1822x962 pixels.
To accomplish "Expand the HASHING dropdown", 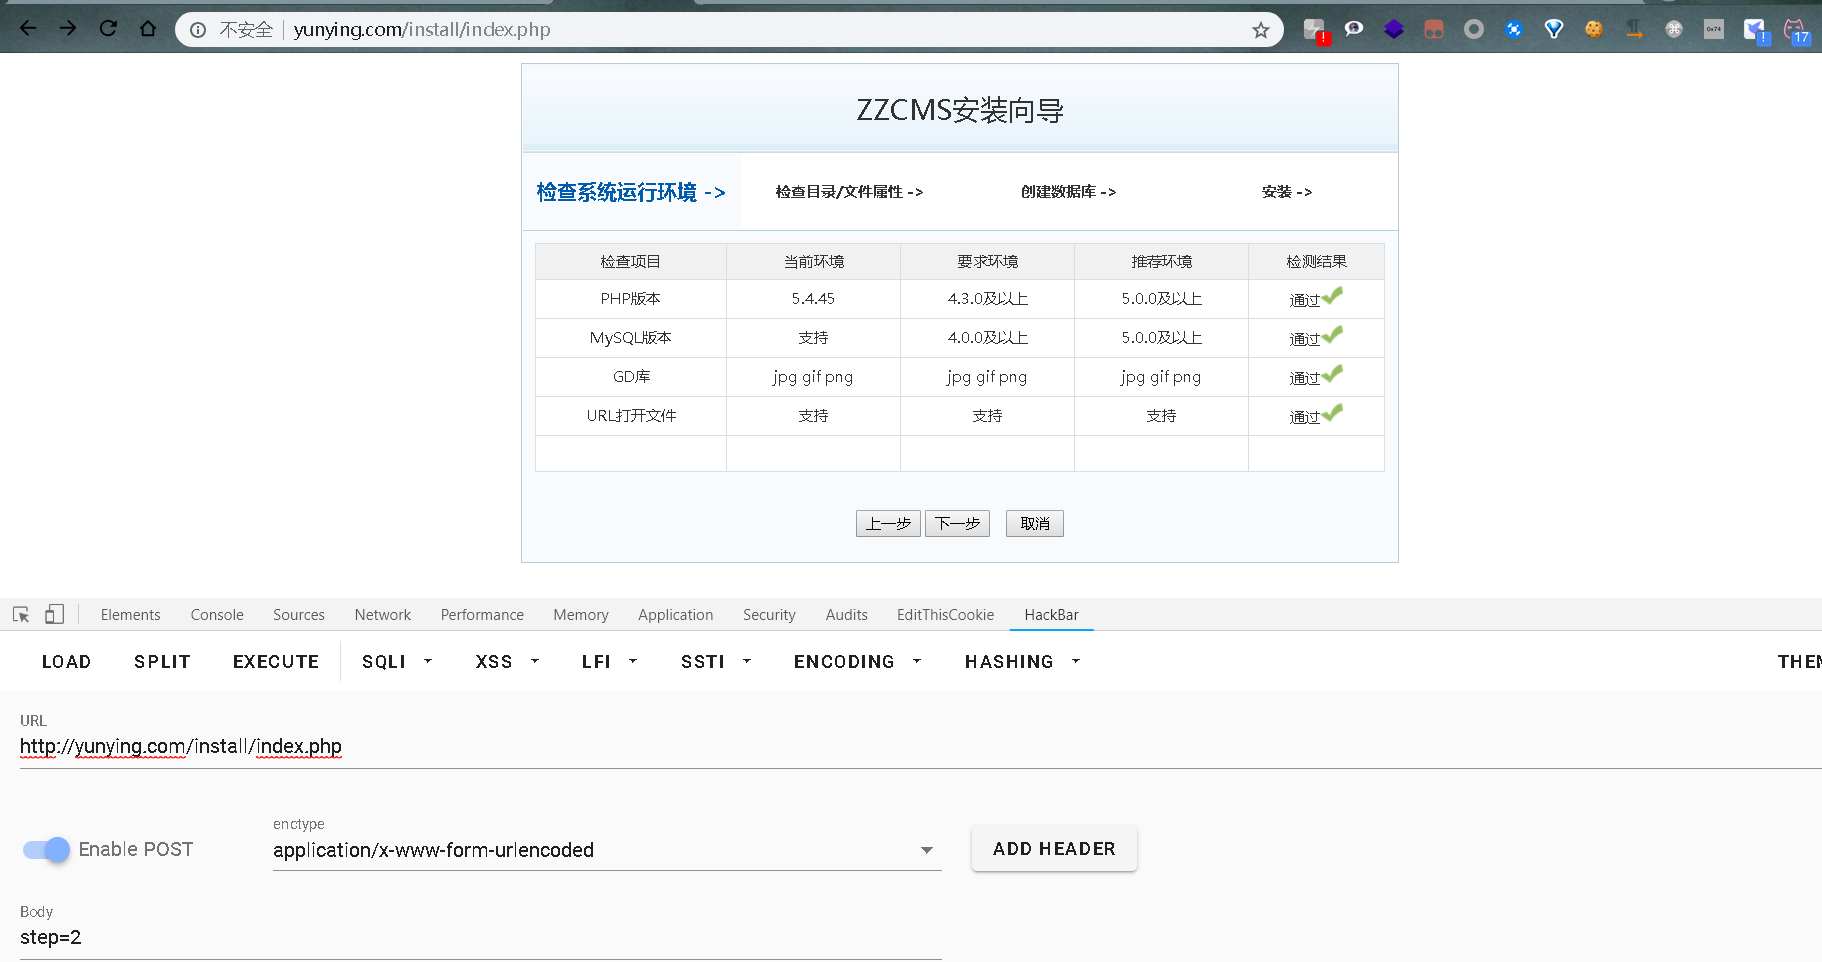I will tap(1022, 661).
